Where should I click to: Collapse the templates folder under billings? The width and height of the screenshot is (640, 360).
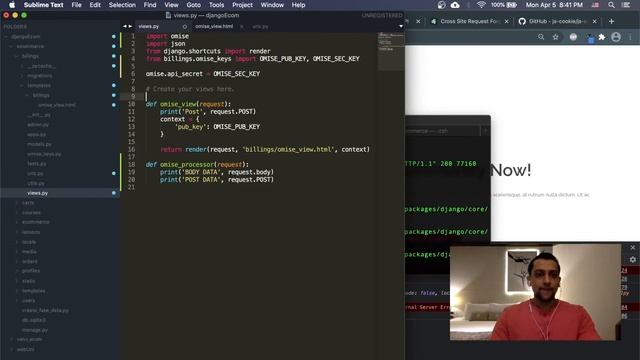(x=22, y=85)
